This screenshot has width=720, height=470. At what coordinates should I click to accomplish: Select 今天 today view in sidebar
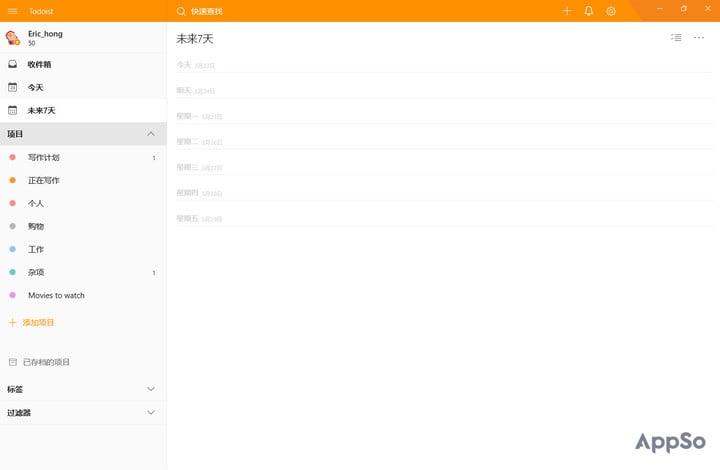click(x=83, y=87)
